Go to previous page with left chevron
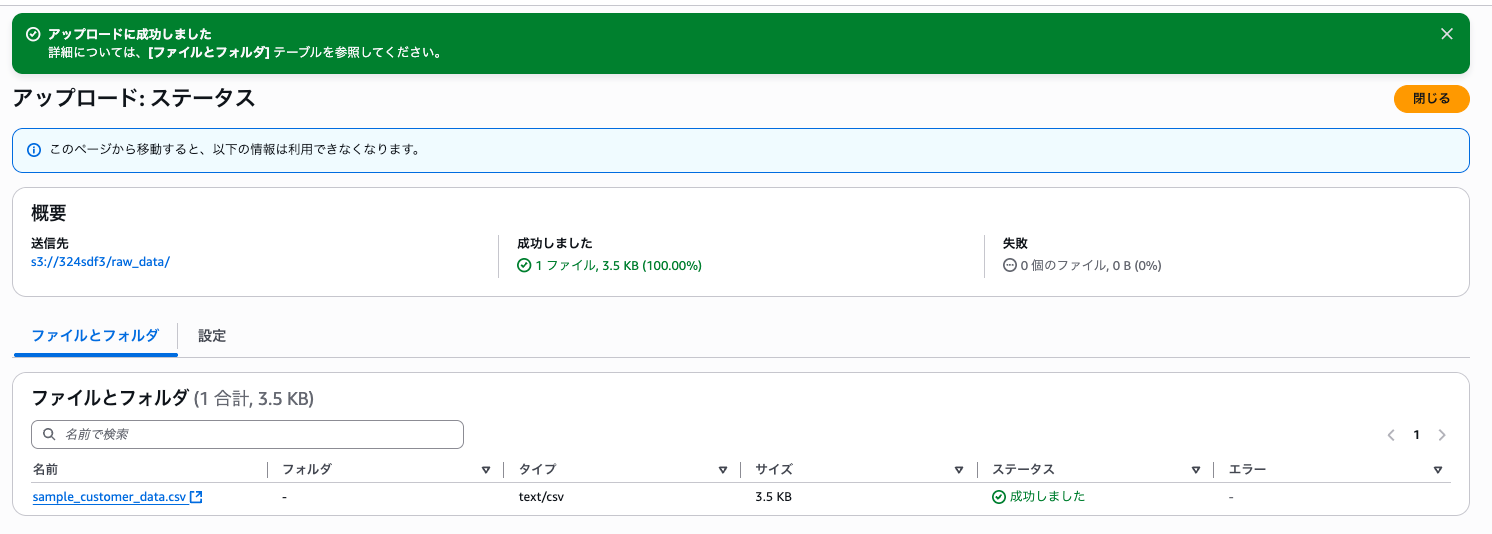 pyautogui.click(x=1391, y=435)
